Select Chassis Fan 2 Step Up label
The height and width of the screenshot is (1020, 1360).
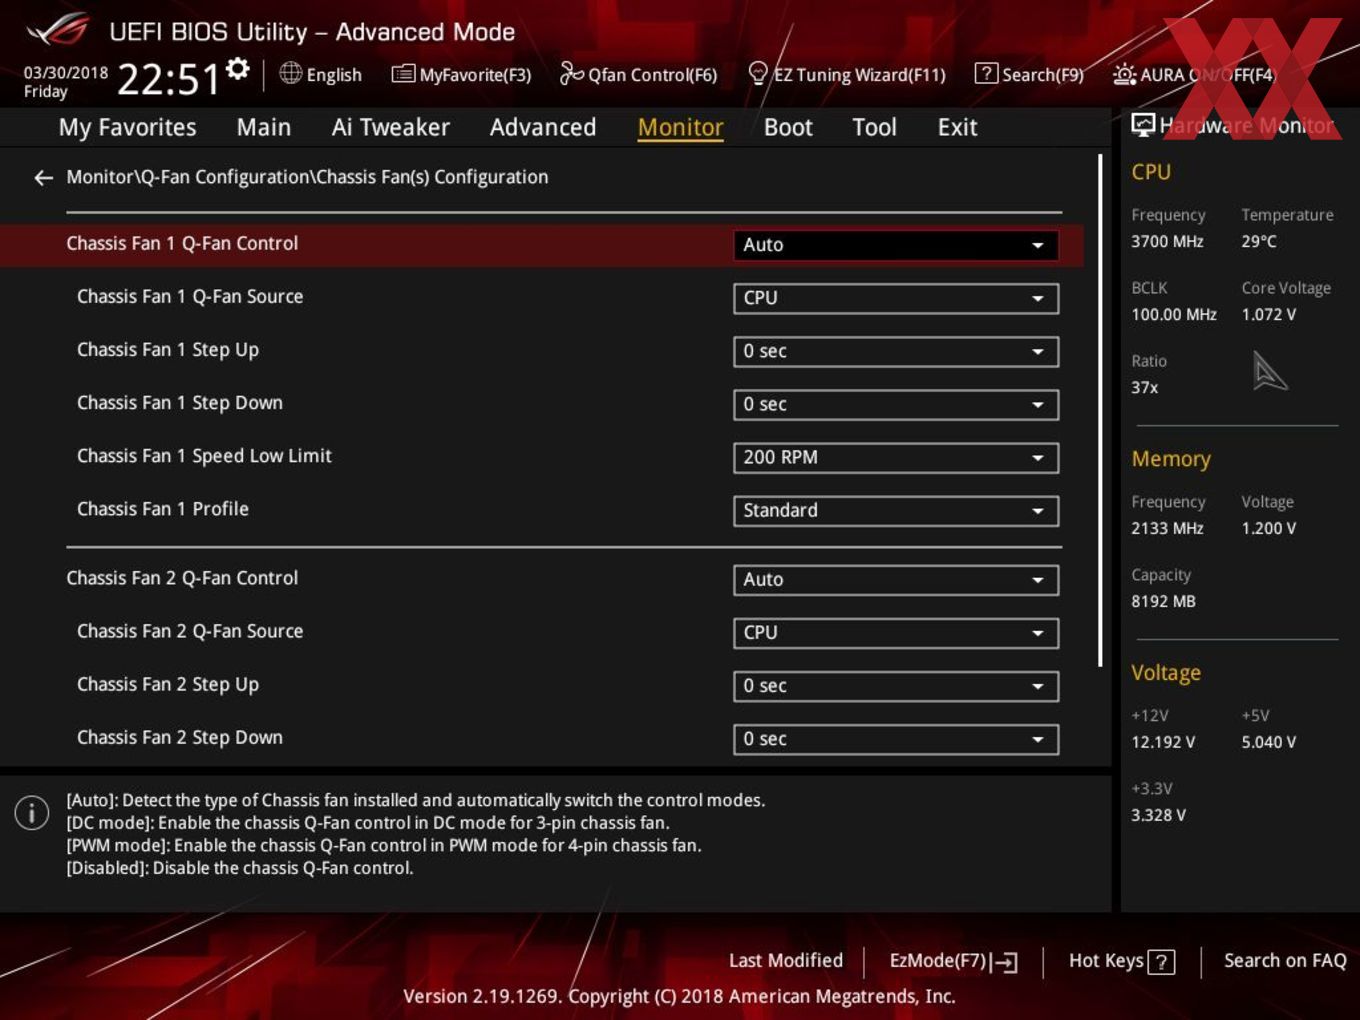tap(168, 685)
